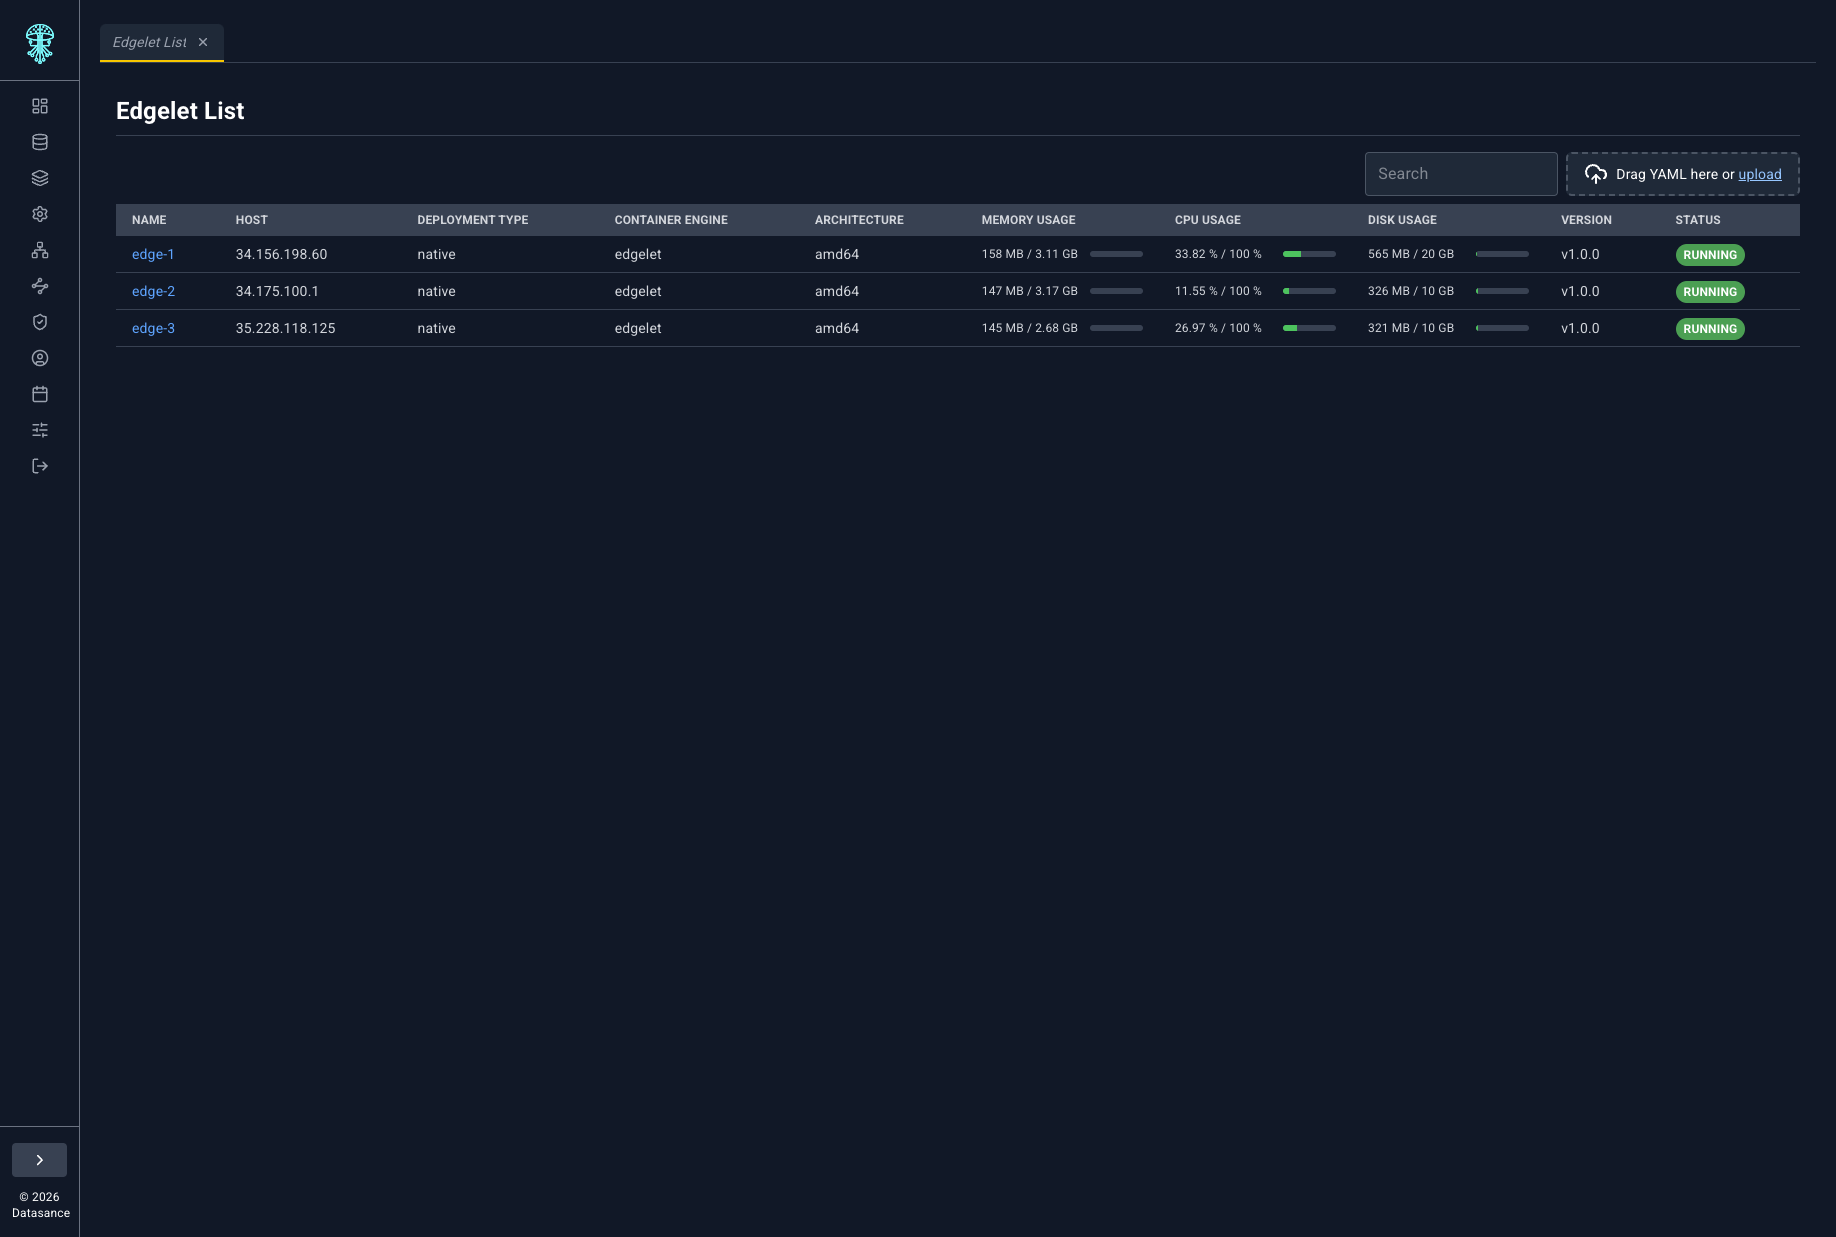
Task: Click the ARCHITECTURE column header
Action: tap(859, 220)
